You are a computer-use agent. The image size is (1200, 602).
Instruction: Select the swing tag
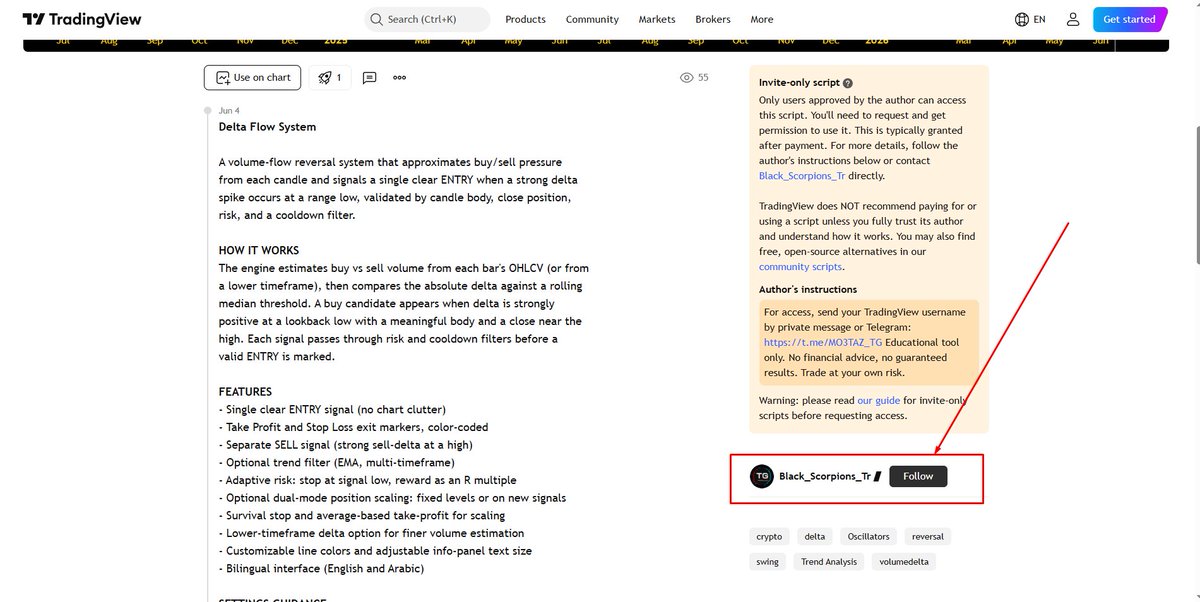pyautogui.click(x=767, y=562)
